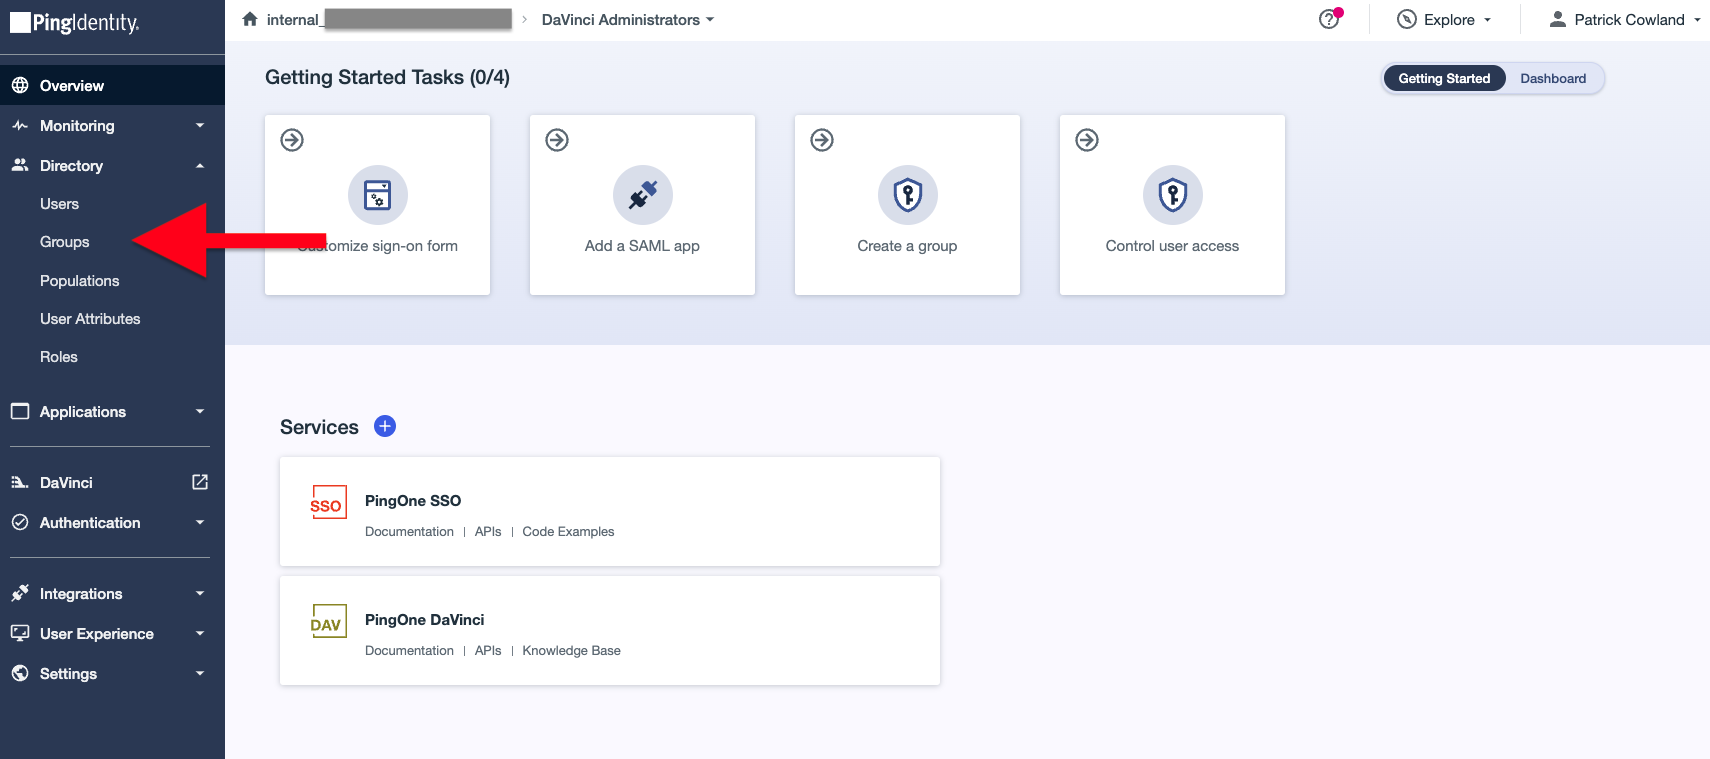
Task: Click the PingIdentity logo
Action: pos(75,22)
